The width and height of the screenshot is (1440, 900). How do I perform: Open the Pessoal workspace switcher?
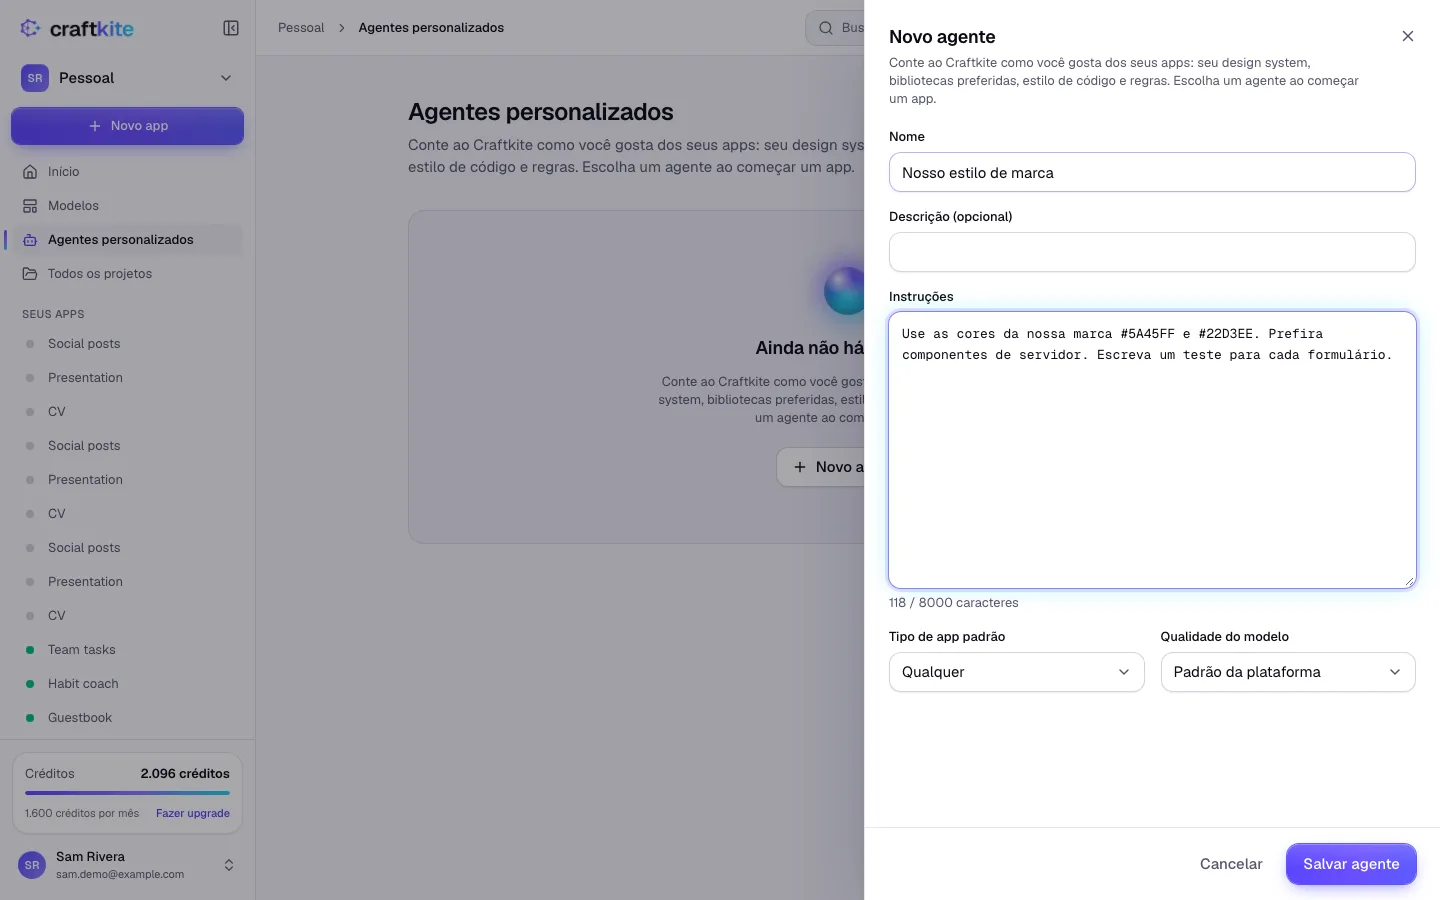(x=127, y=78)
